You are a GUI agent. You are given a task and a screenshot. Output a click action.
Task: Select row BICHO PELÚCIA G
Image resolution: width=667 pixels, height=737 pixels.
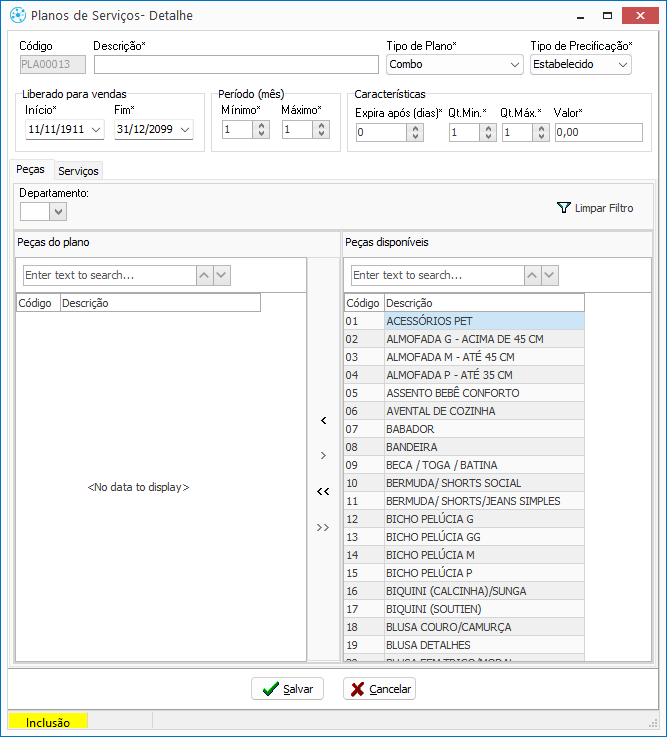[464, 519]
